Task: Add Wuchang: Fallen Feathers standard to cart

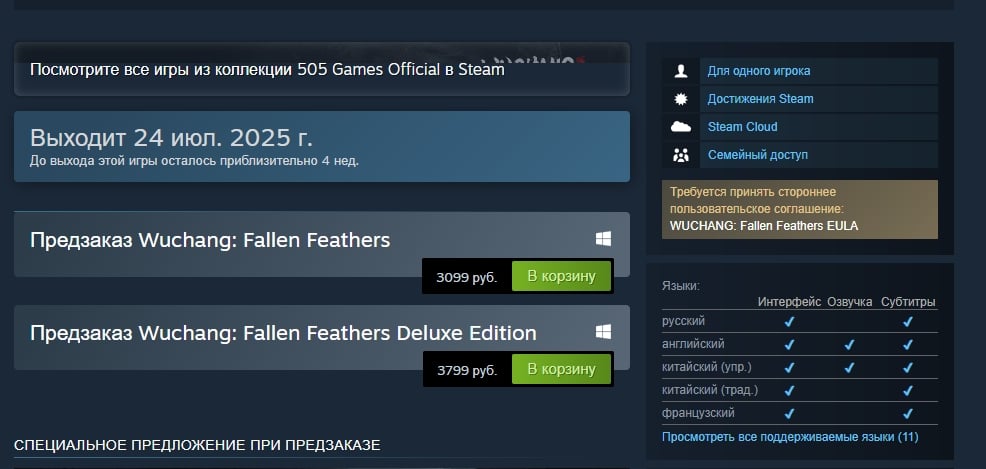Action: click(562, 276)
